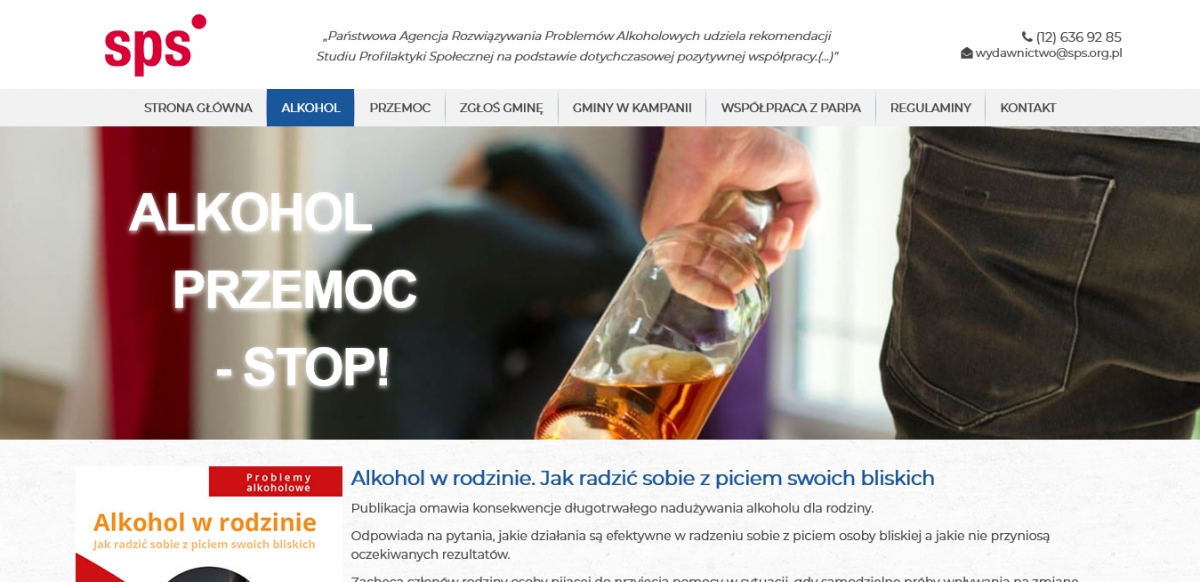Click the phone number (12) 636 92 85
The height and width of the screenshot is (582, 1200).
(1079, 37)
